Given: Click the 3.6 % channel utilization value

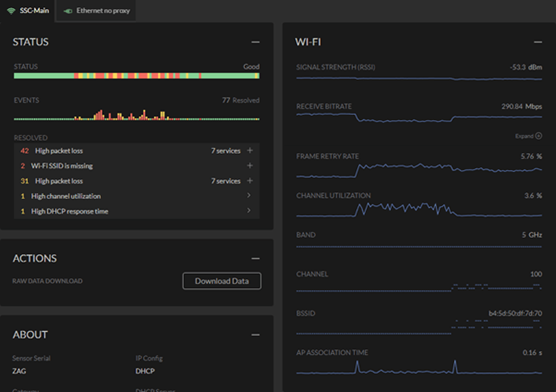Looking at the screenshot, I should 533,196.
